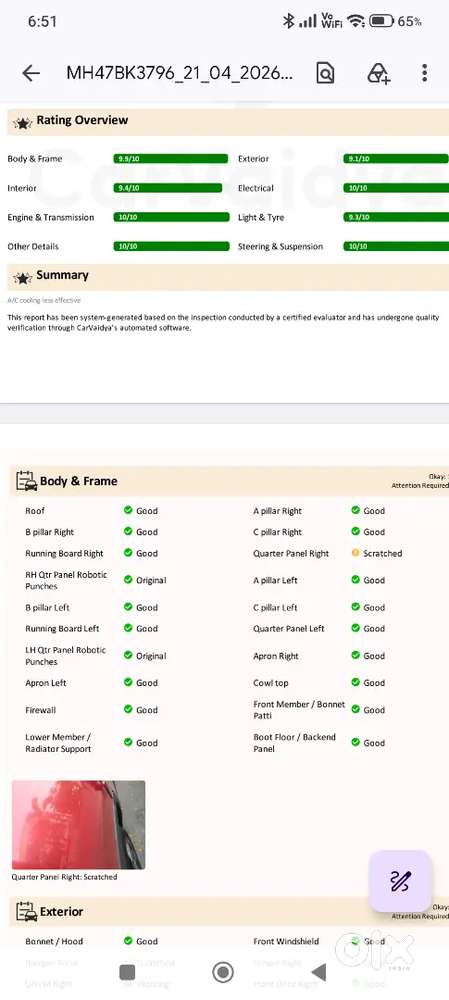Tap the add to Drive icon
The height and width of the screenshot is (1000, 449).
click(x=378, y=73)
